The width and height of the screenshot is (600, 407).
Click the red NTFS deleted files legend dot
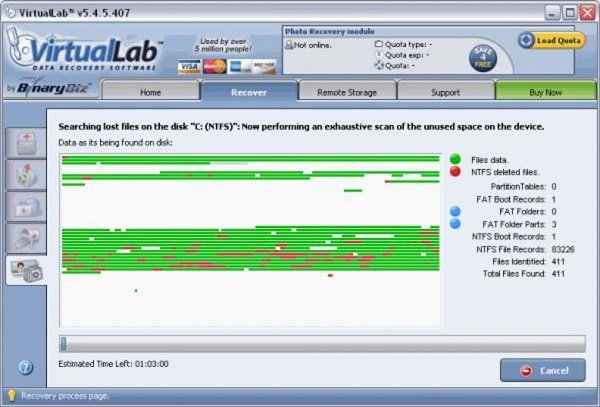pyautogui.click(x=455, y=171)
